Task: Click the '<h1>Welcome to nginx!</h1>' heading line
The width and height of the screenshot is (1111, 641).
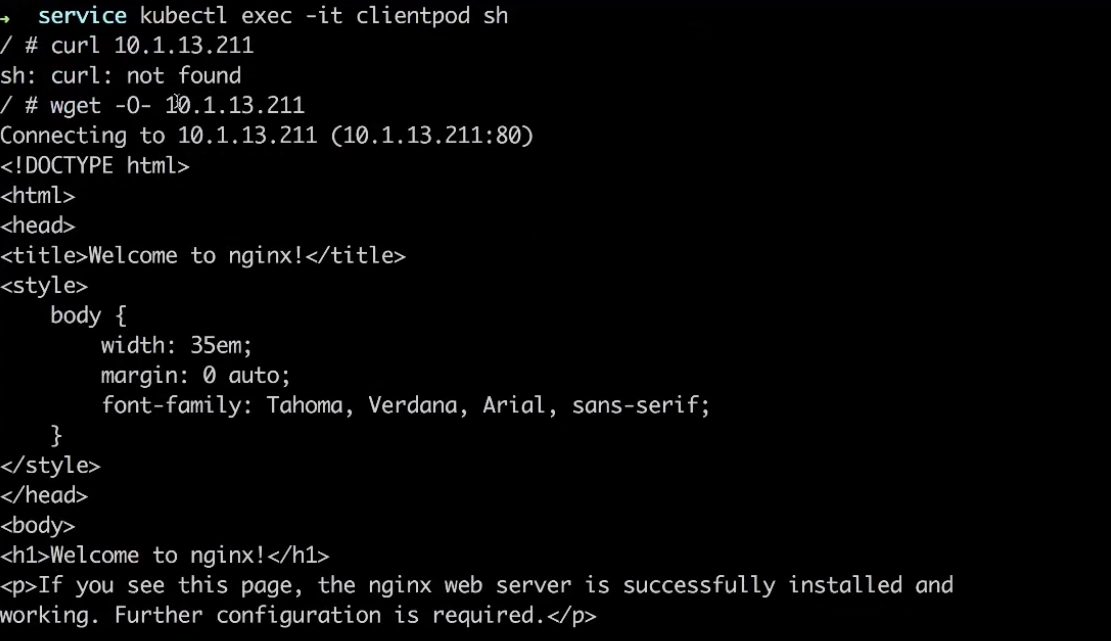Action: point(164,555)
